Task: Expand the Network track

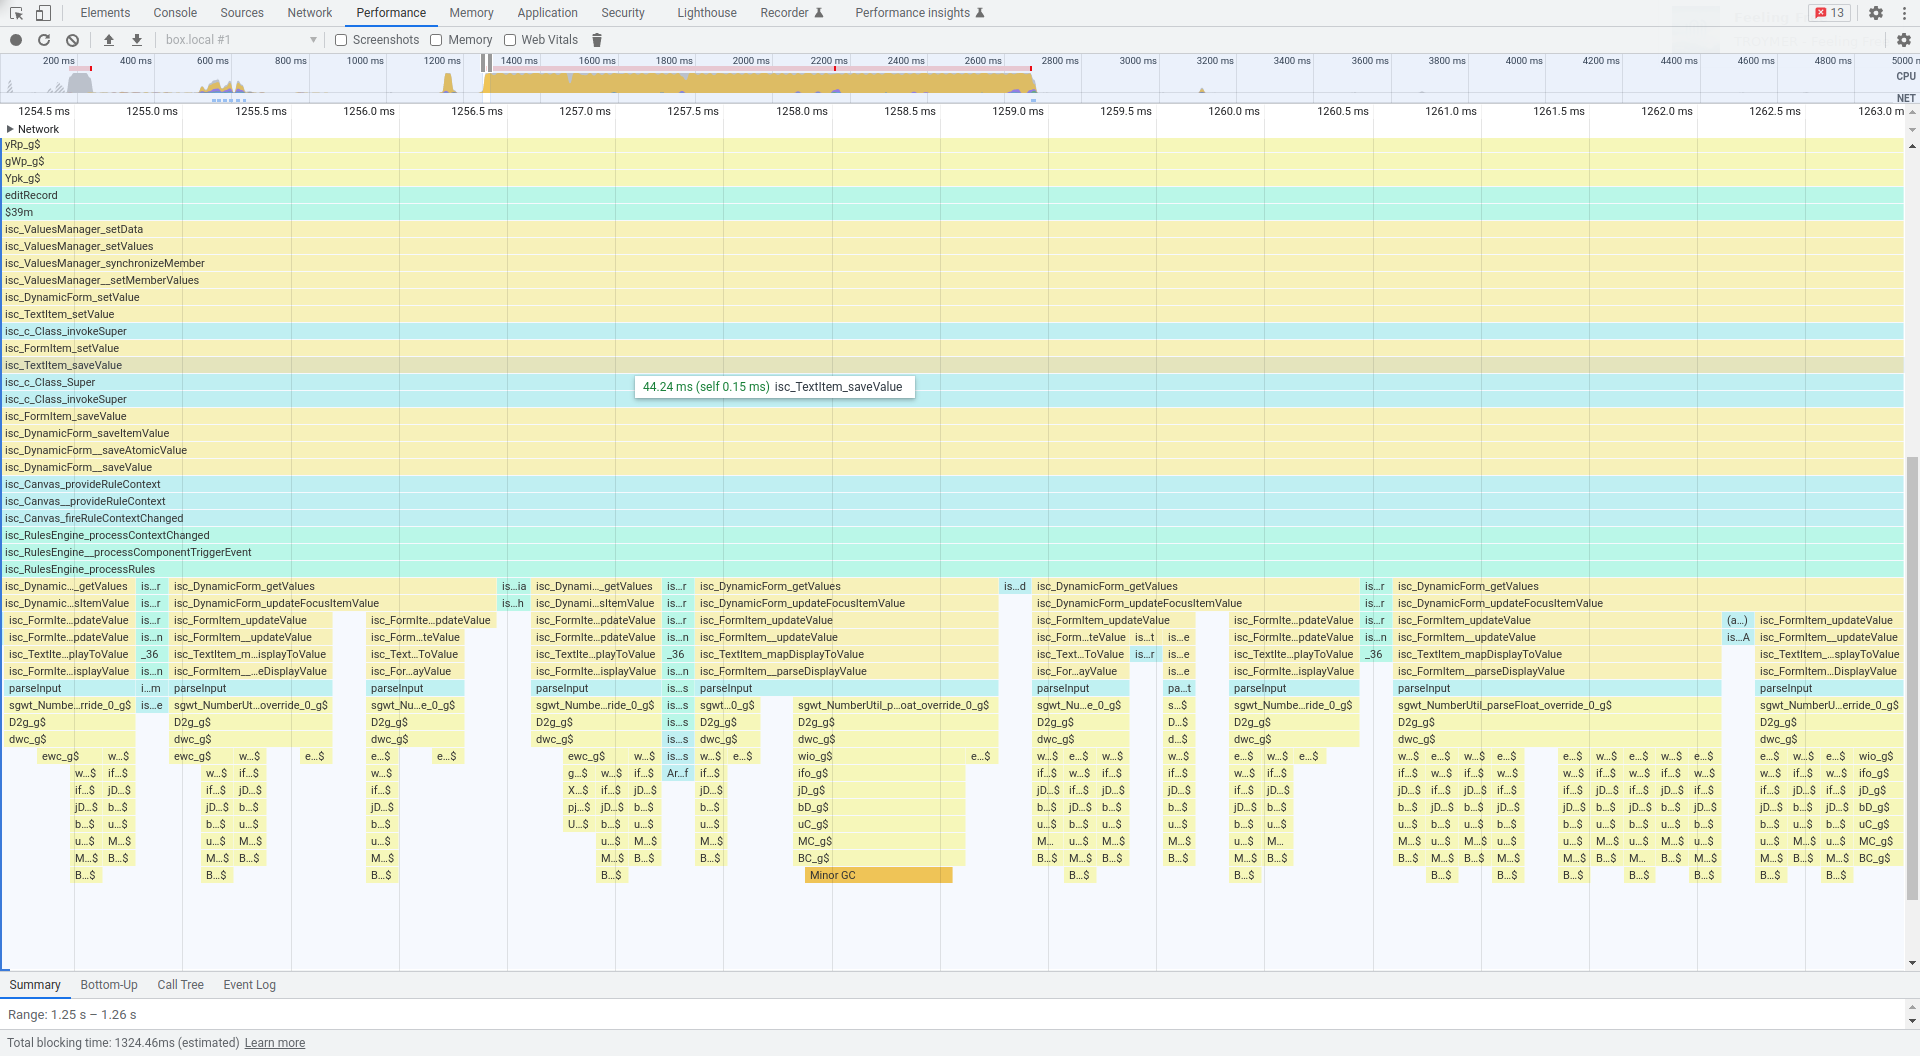Action: pos(10,129)
